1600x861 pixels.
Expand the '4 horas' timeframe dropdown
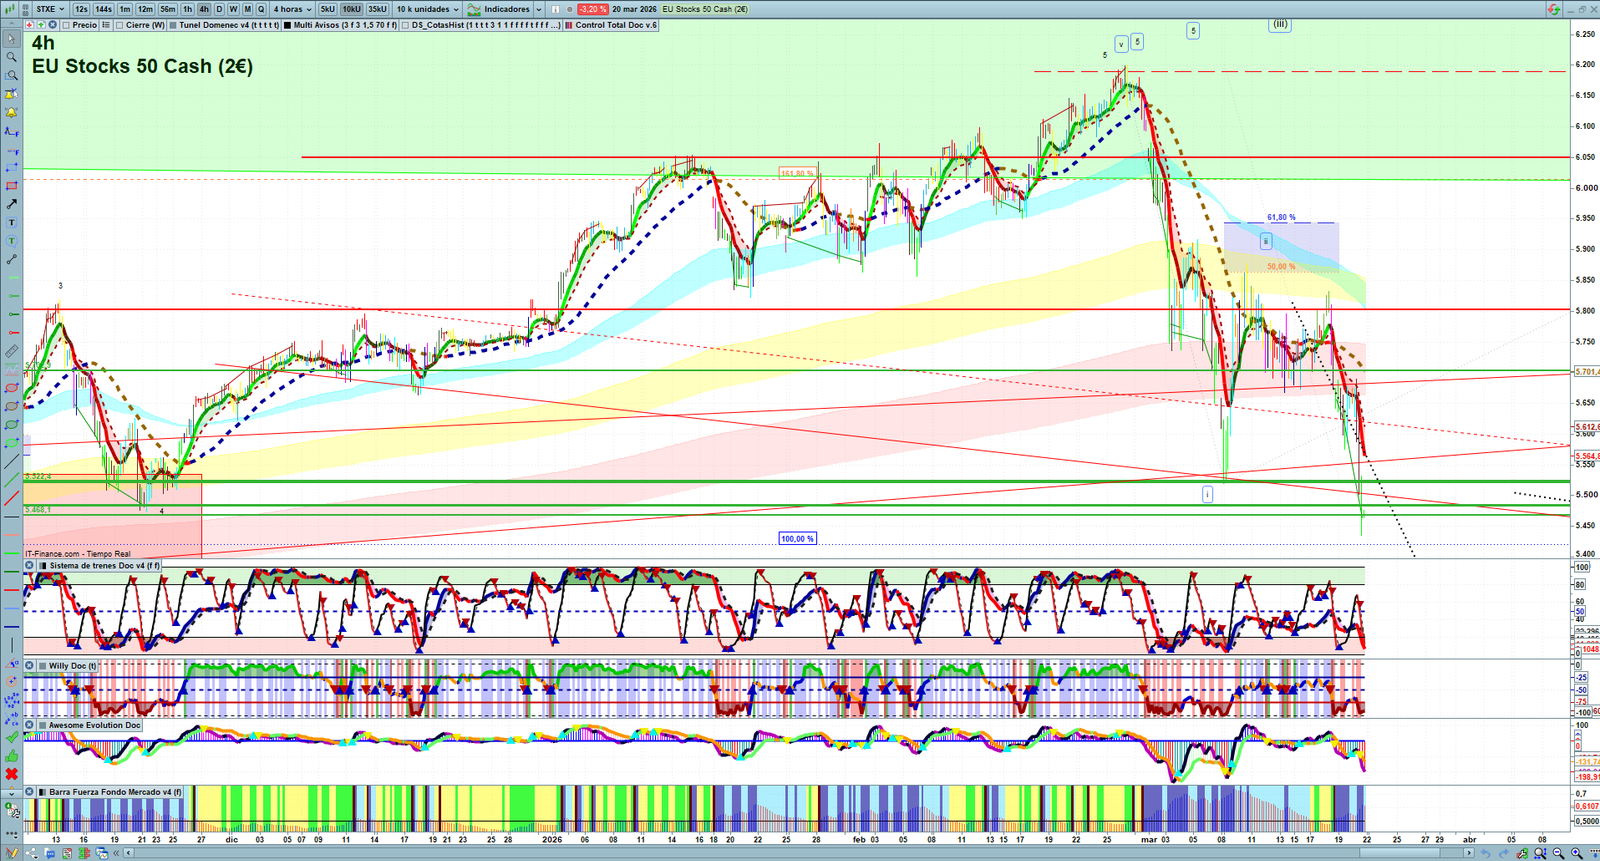[x=293, y=9]
